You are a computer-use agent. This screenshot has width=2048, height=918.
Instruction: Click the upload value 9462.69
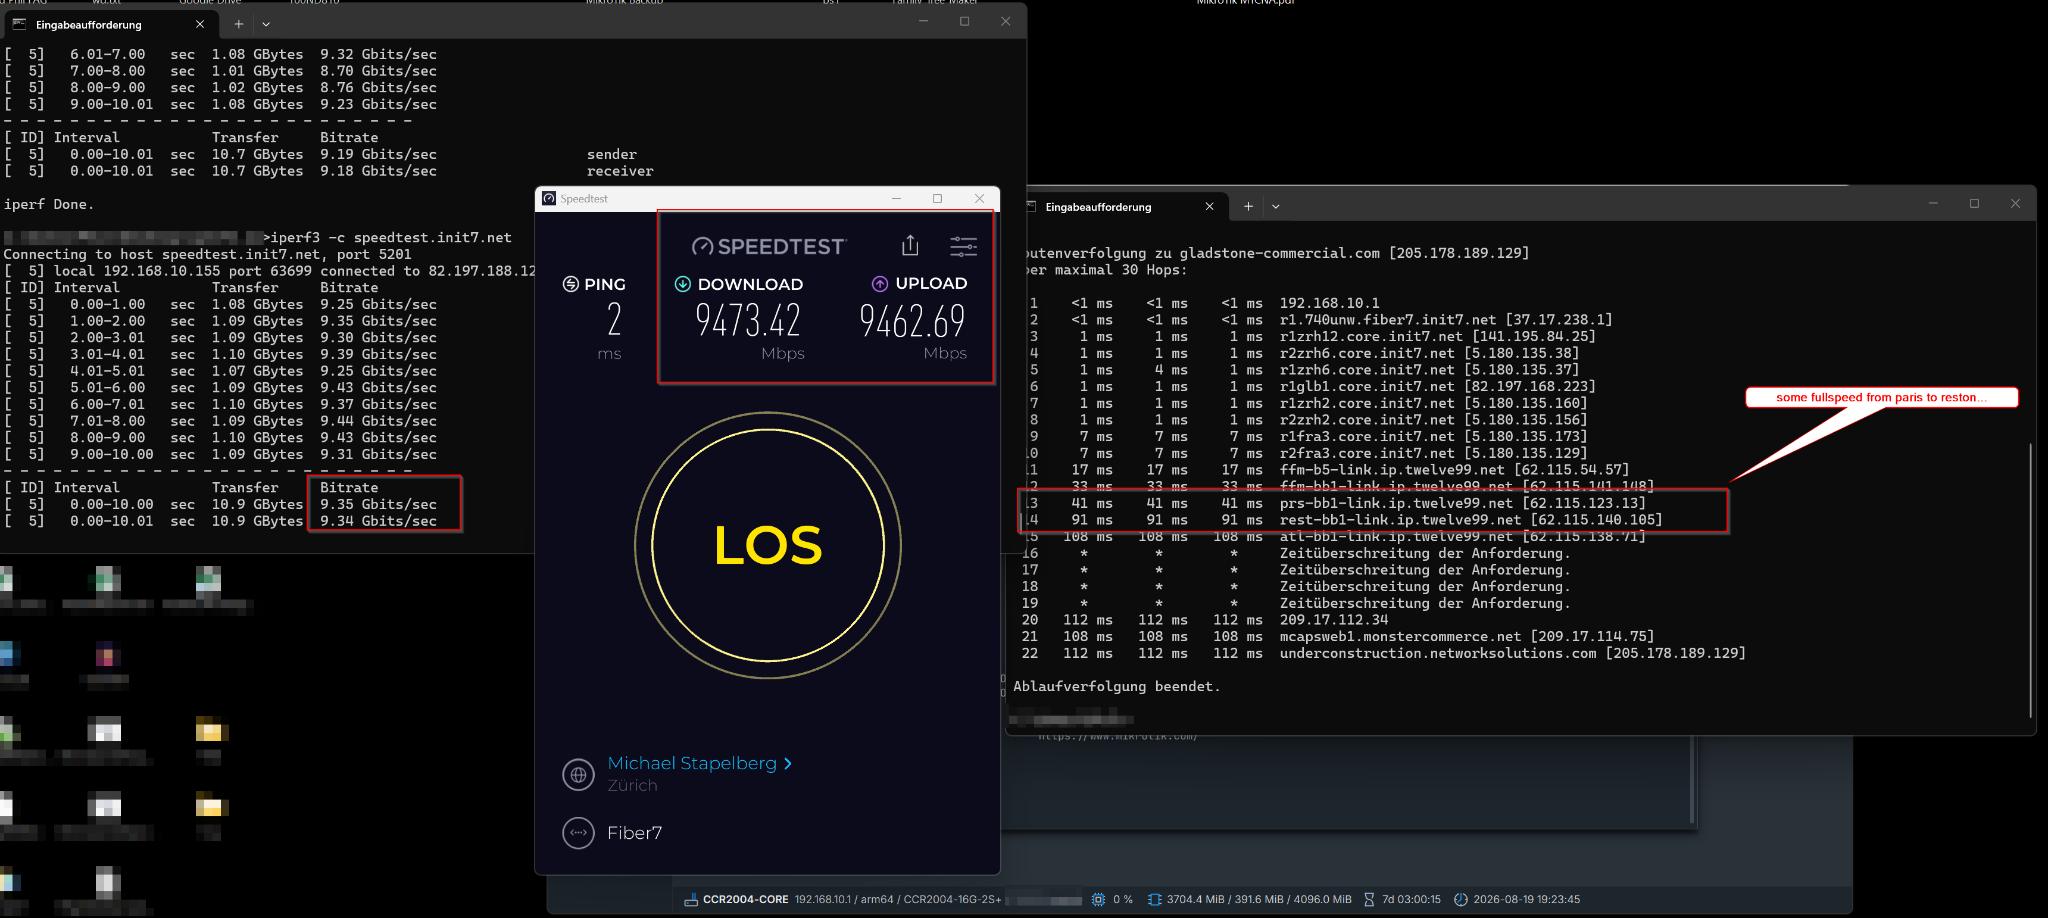(912, 320)
